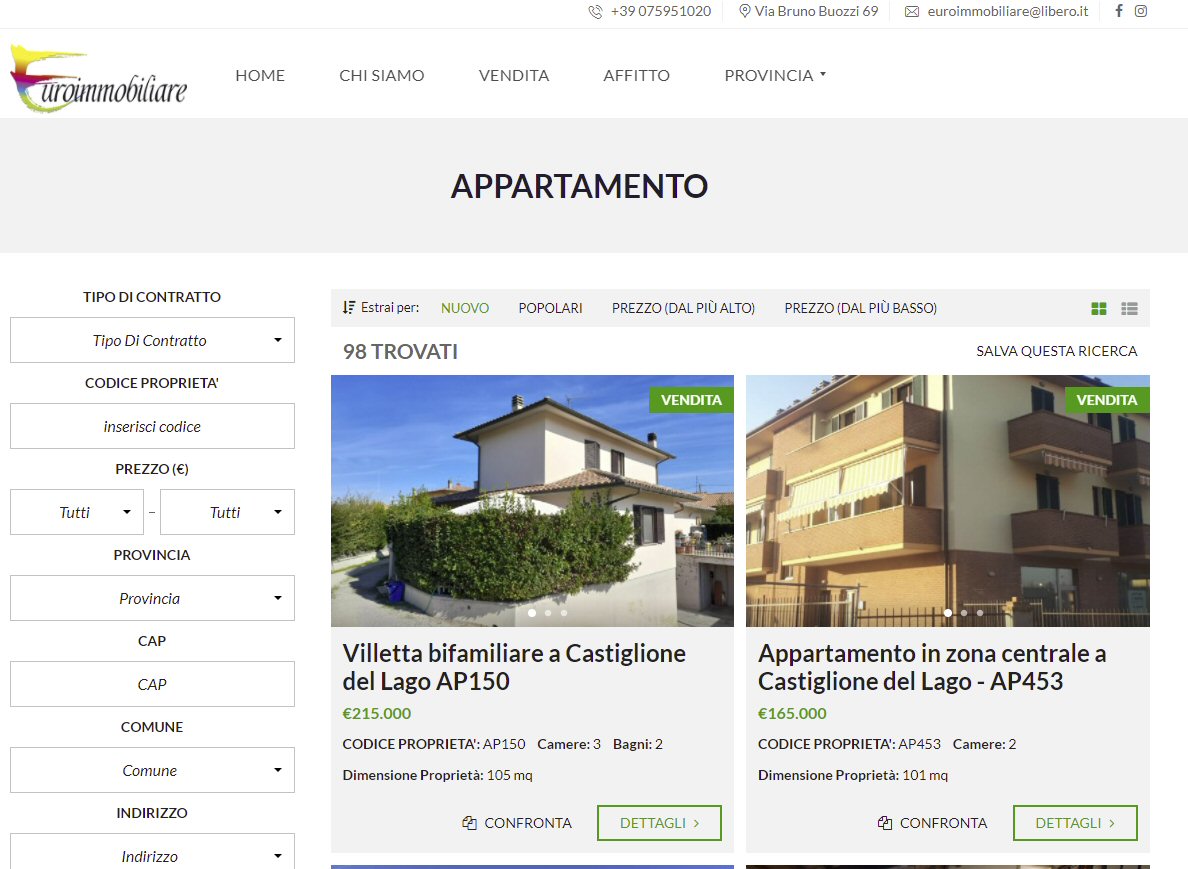The image size is (1188, 869).
Task: Open the Instagram icon
Action: click(x=1140, y=11)
